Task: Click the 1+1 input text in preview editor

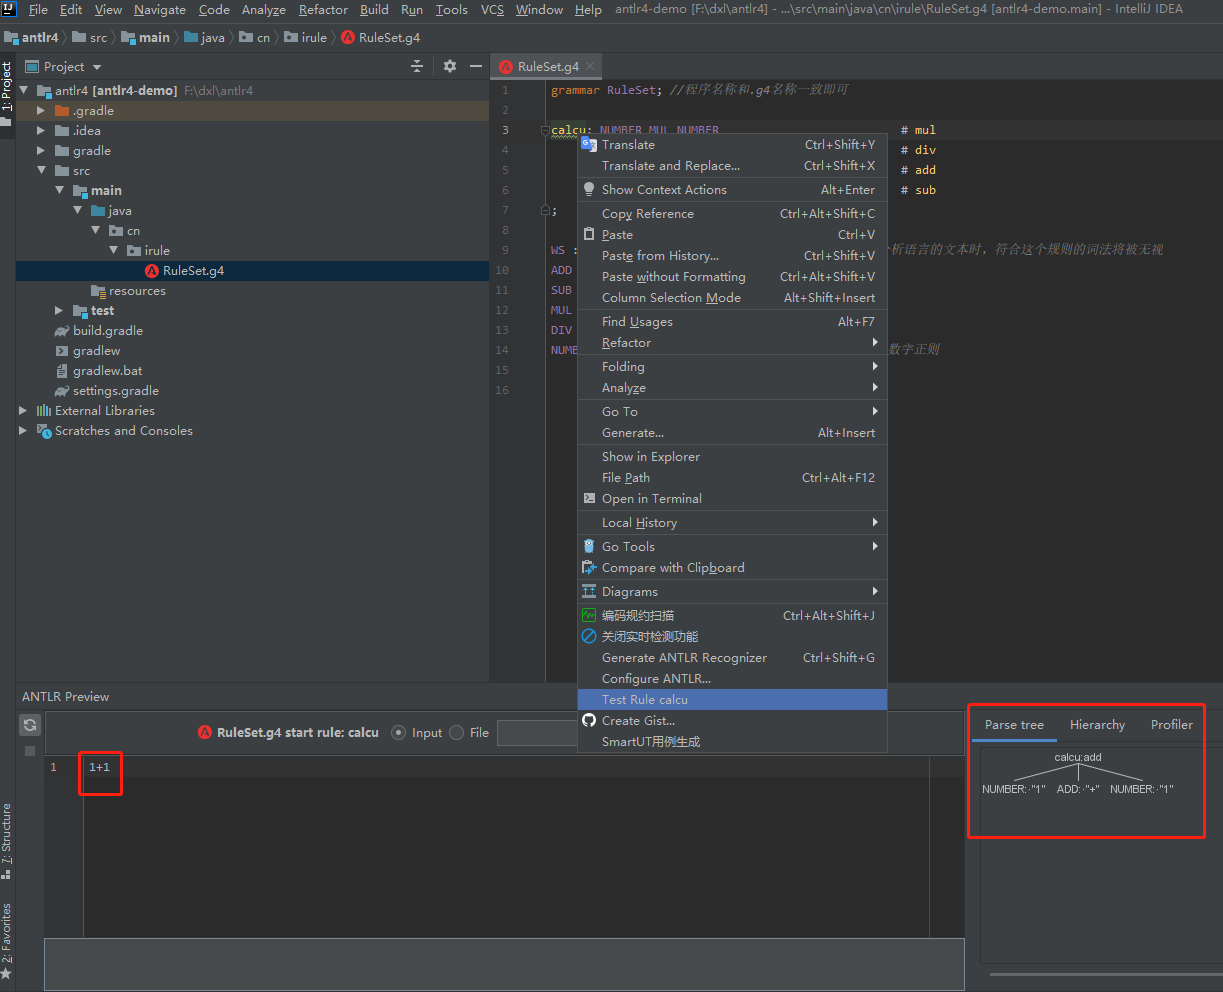Action: [x=100, y=767]
